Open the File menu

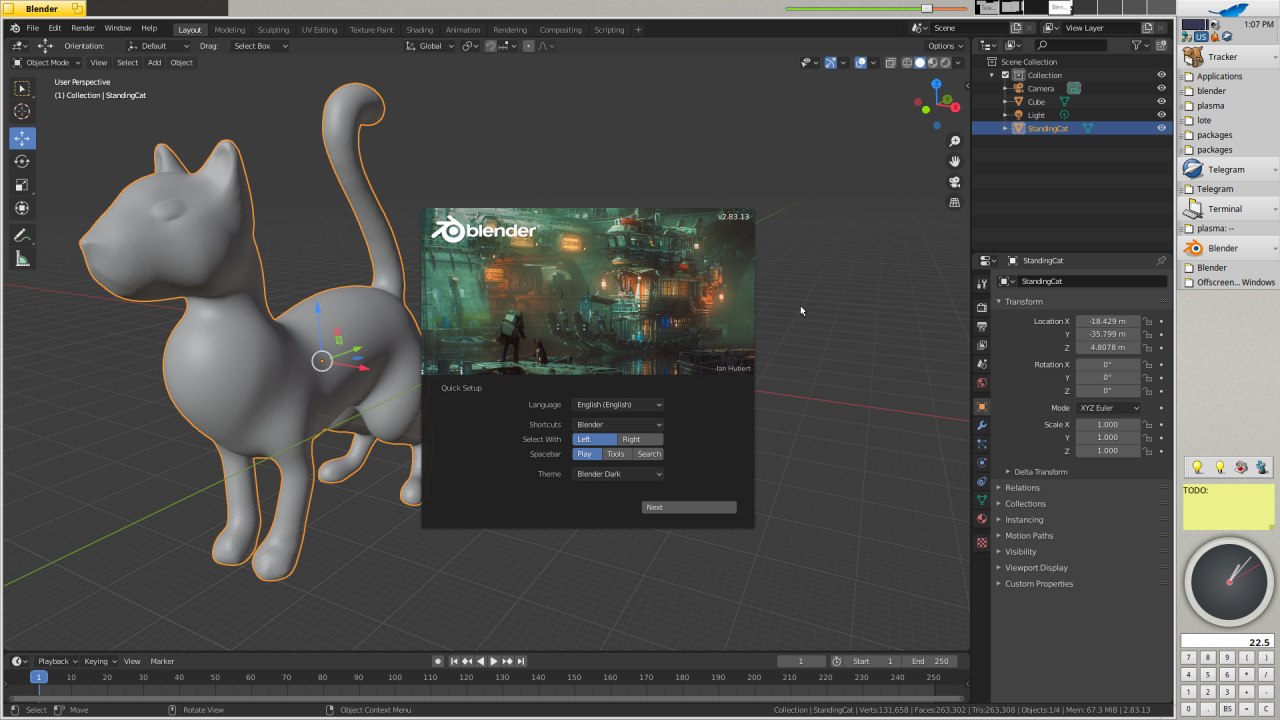pyautogui.click(x=33, y=28)
